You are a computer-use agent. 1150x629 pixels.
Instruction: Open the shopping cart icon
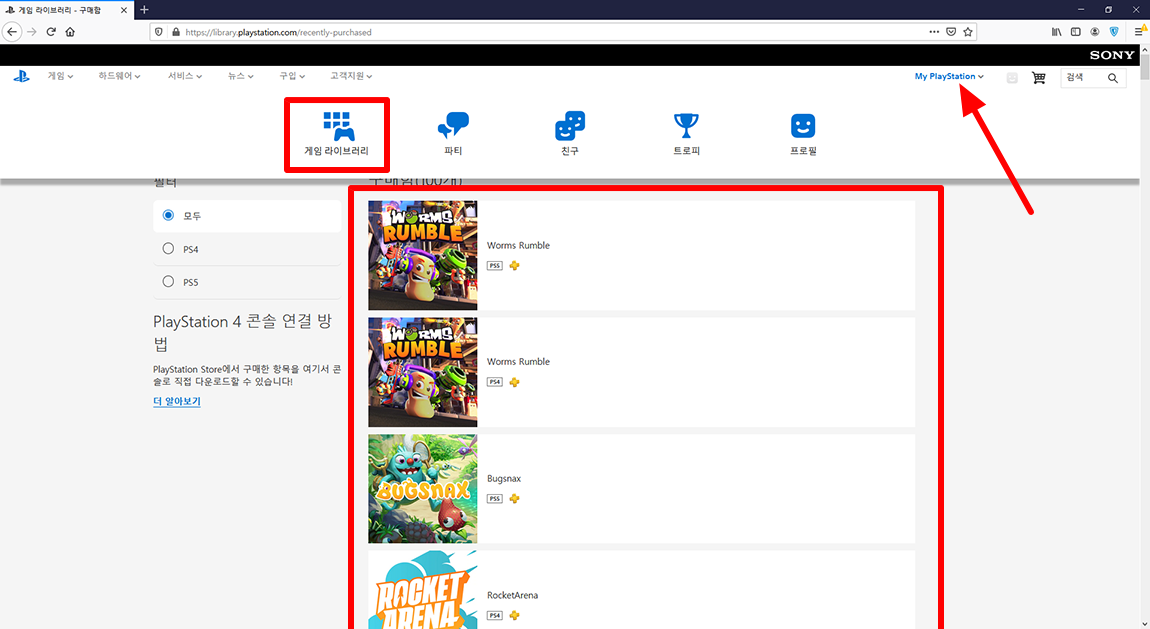pos(1039,78)
